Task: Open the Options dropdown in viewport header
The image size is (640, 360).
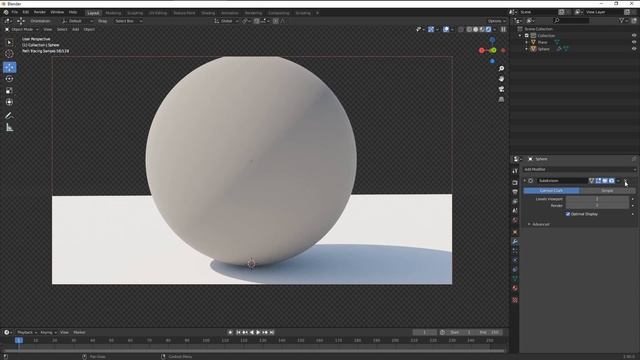Action: 497,21
